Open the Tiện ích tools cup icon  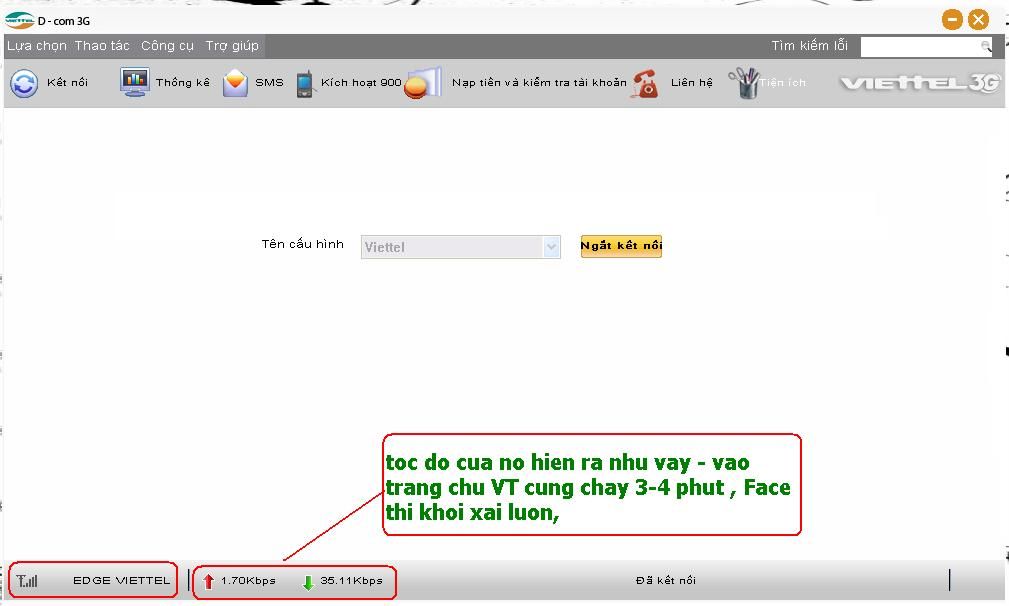point(744,83)
